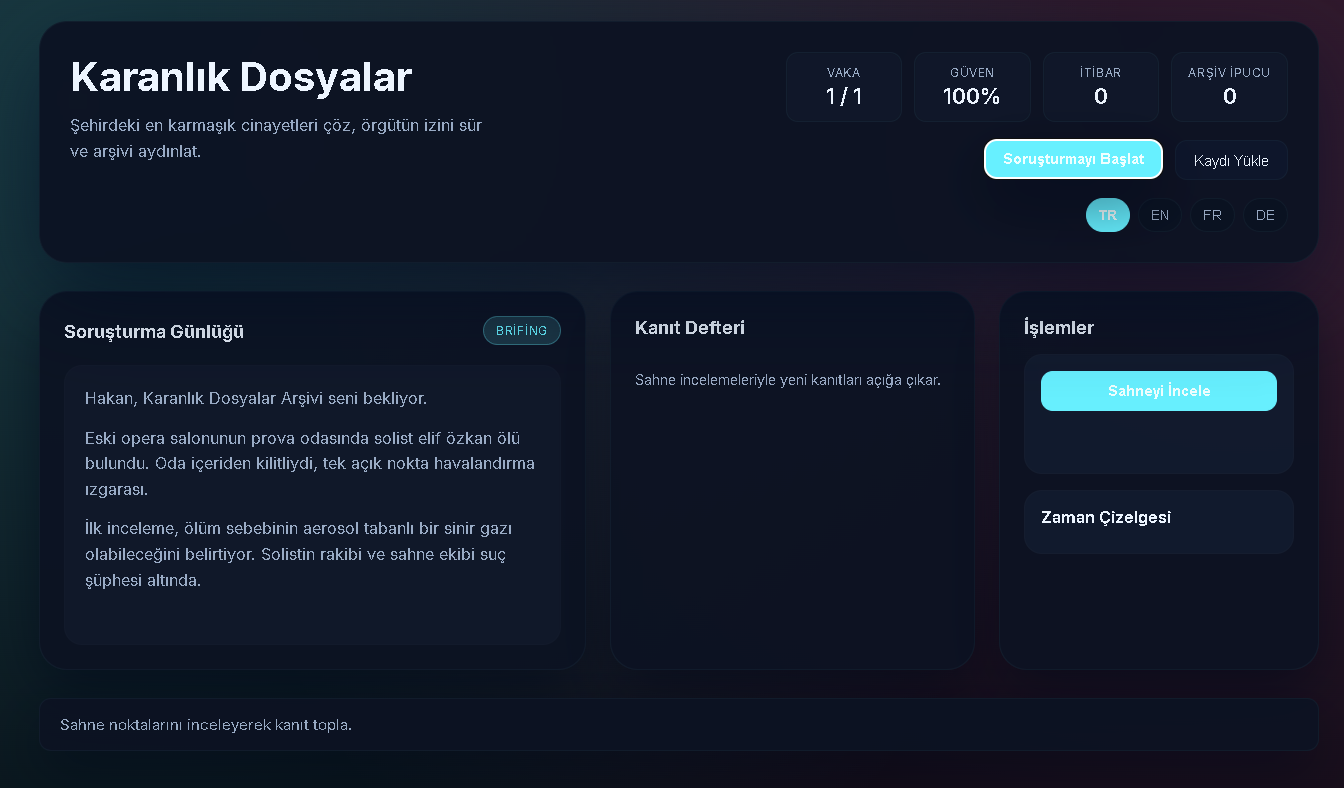This screenshot has height=788, width=1344.
Task: Switch language to DE
Action: pyautogui.click(x=1265, y=215)
